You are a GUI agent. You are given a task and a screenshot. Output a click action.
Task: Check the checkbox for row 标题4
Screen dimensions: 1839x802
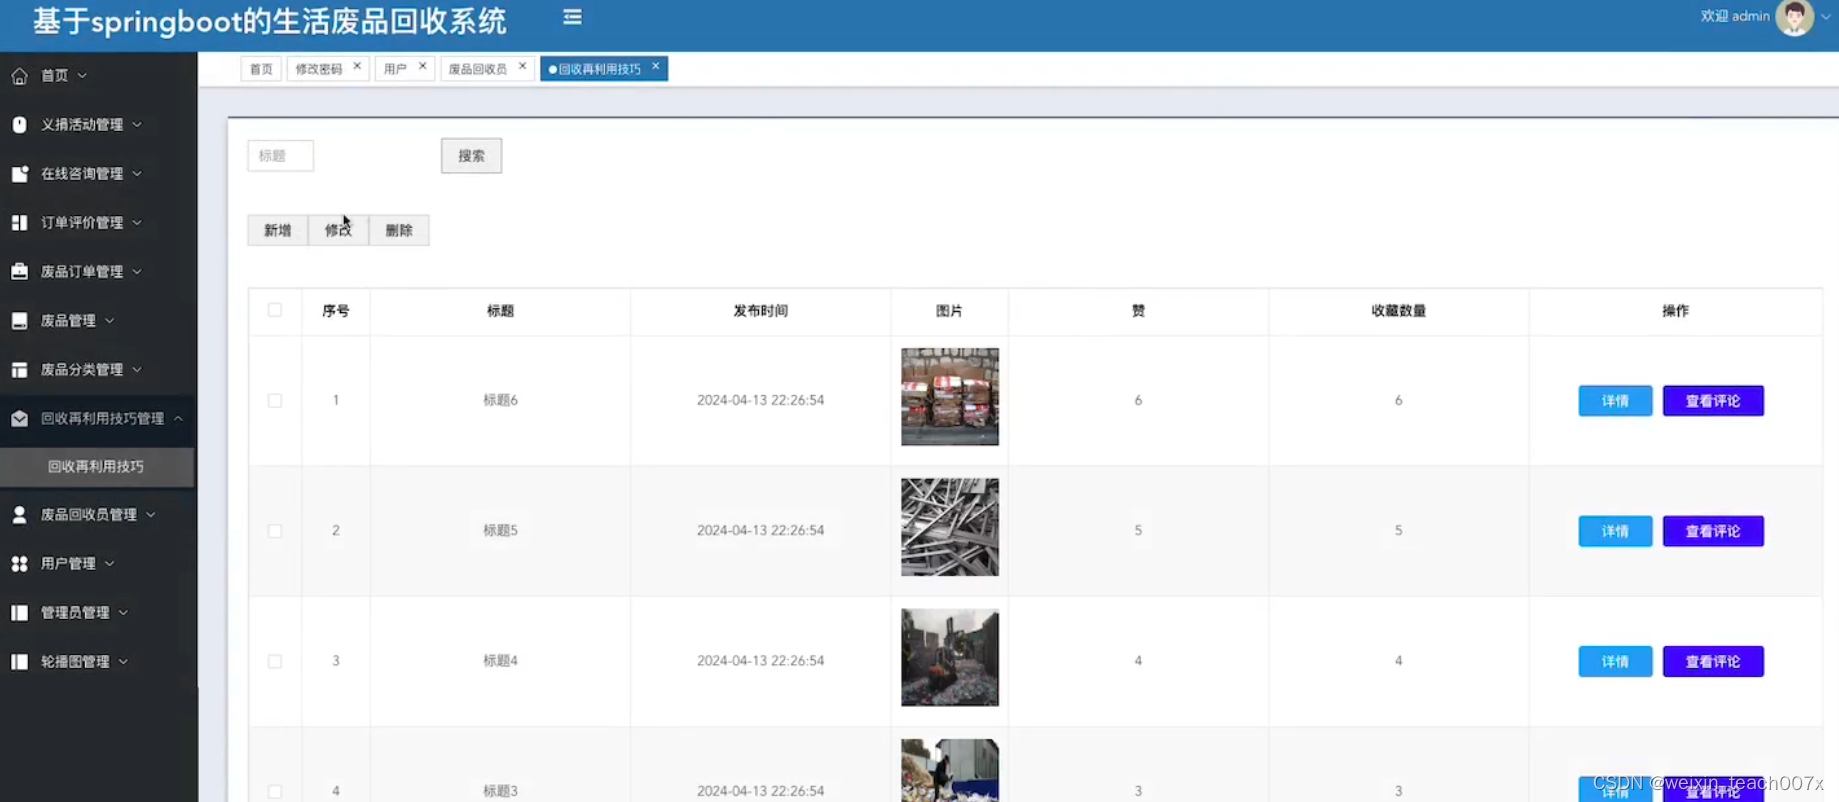tap(275, 661)
